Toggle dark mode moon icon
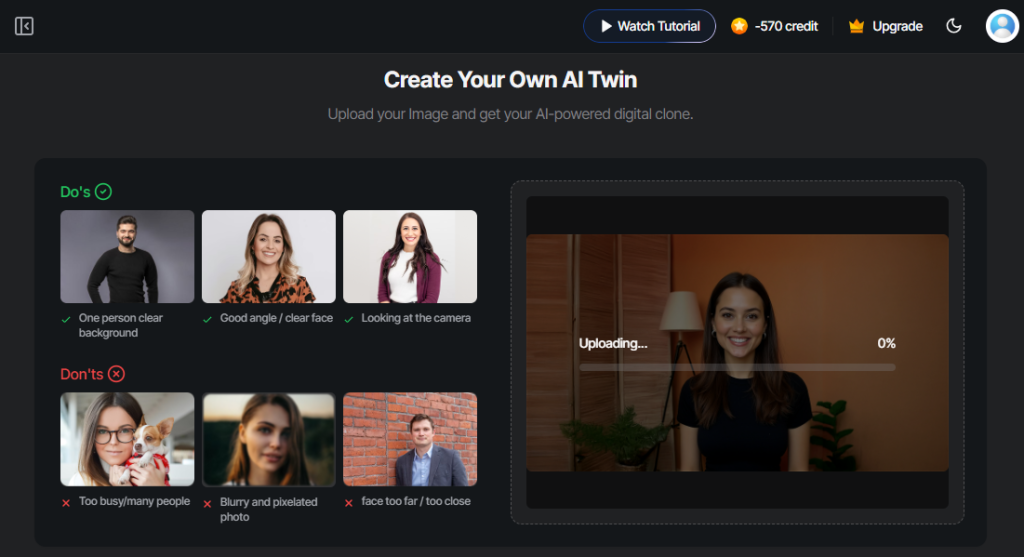 (x=953, y=26)
